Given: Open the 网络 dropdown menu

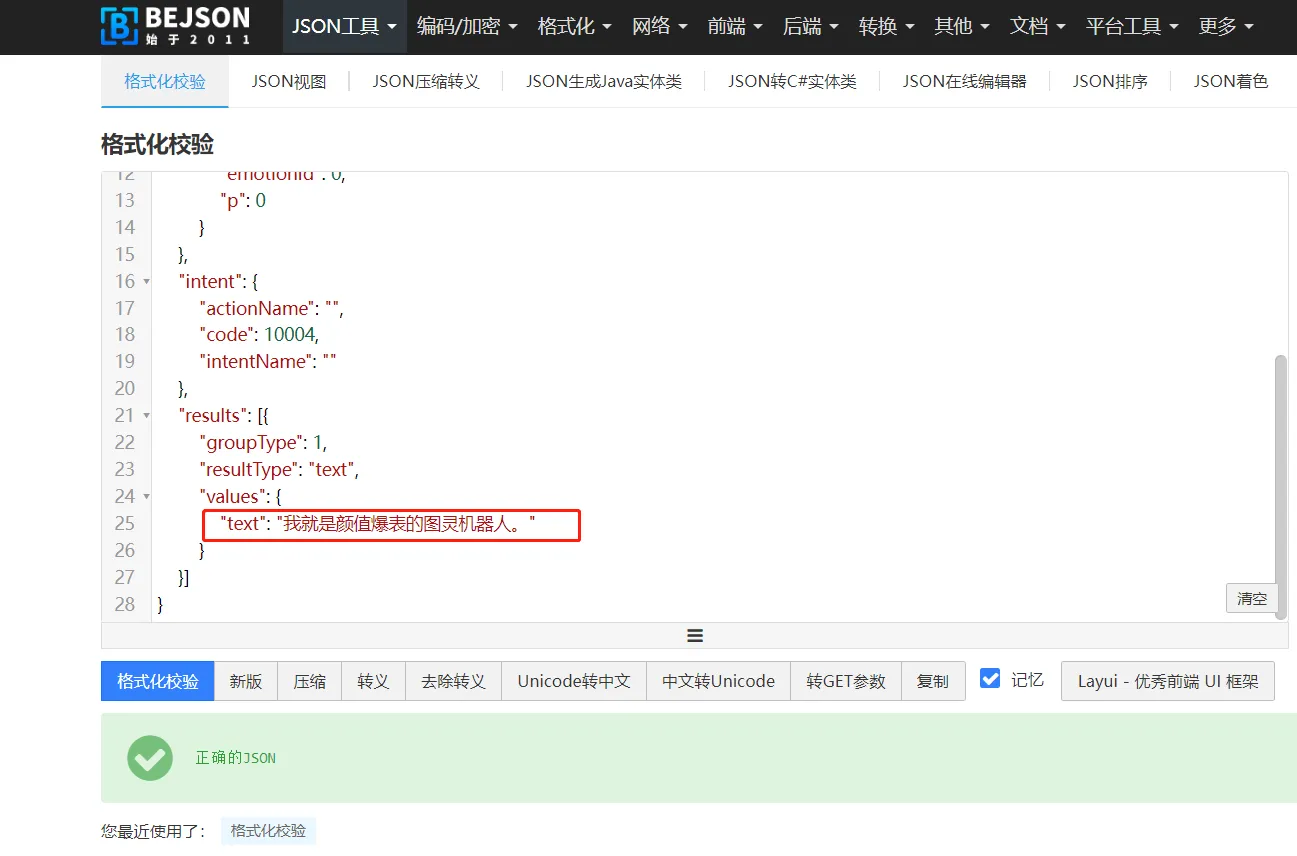Looking at the screenshot, I should point(660,27).
